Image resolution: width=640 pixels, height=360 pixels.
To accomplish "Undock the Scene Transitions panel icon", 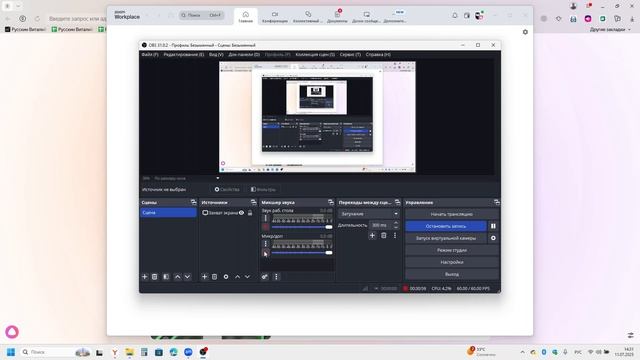I will point(398,202).
